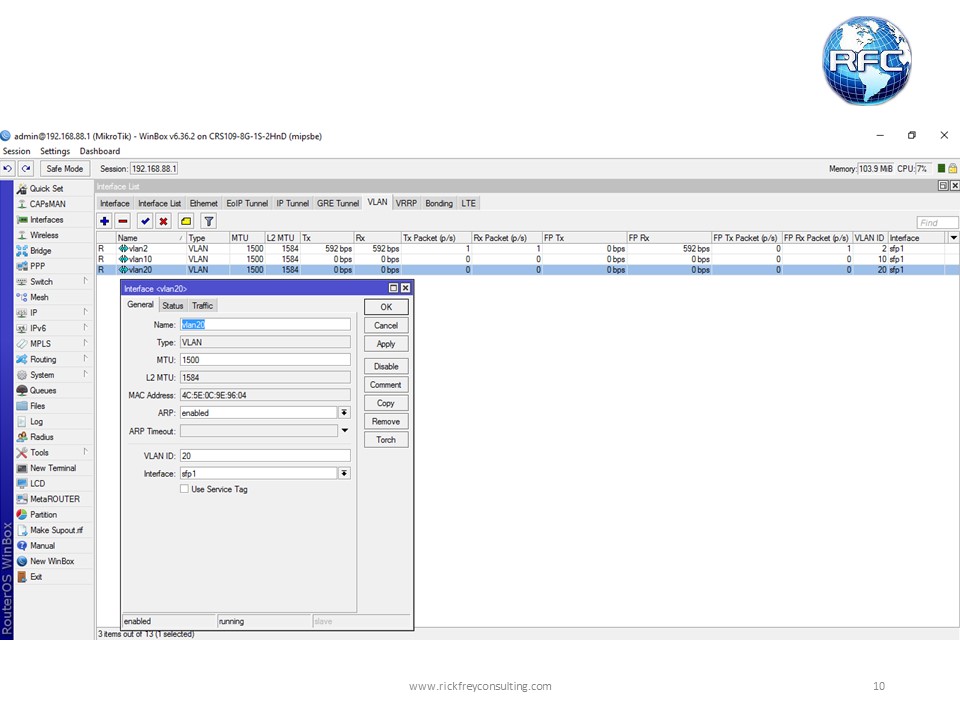The image size is (960, 720).
Task: Switch to the GRE Tunnel tab
Action: click(337, 203)
